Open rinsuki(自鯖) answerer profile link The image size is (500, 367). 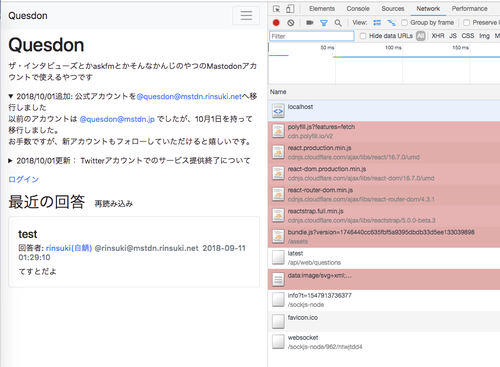coord(69,248)
